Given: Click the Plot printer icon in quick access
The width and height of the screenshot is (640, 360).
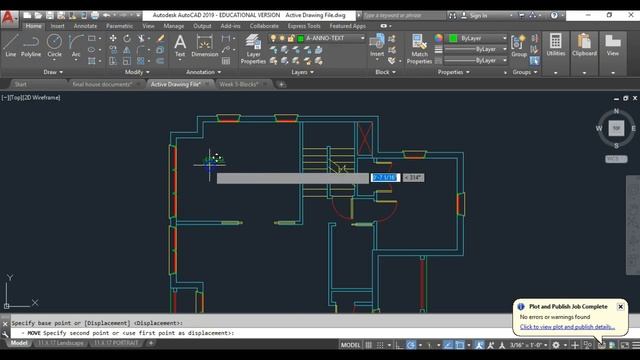Looking at the screenshot, I should [x=95, y=15].
